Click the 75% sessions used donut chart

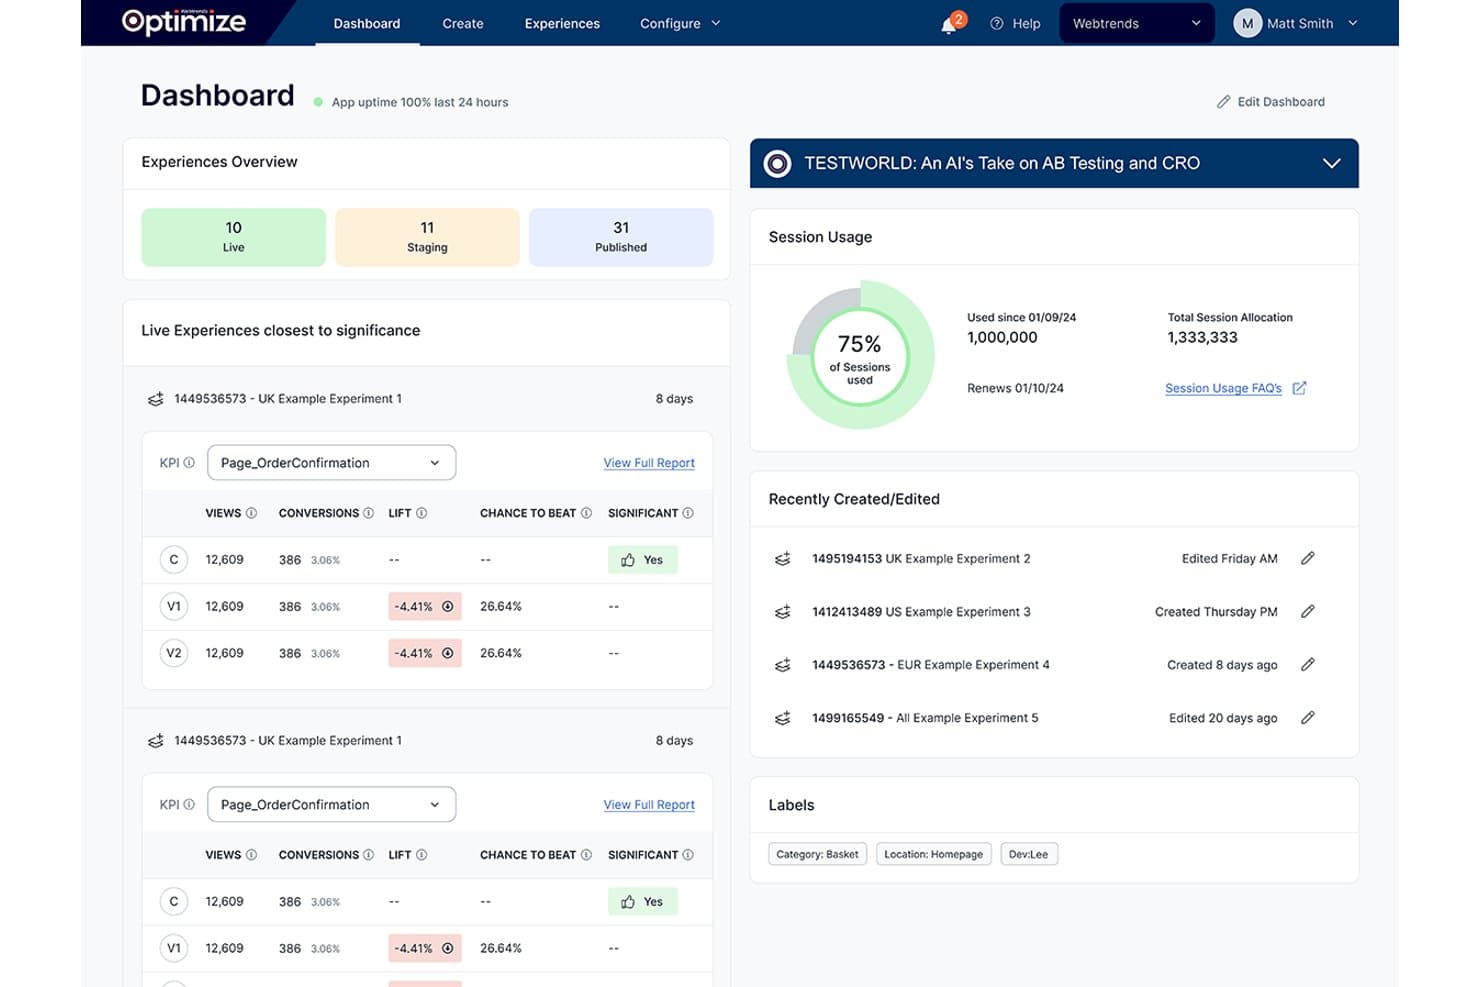[860, 355]
